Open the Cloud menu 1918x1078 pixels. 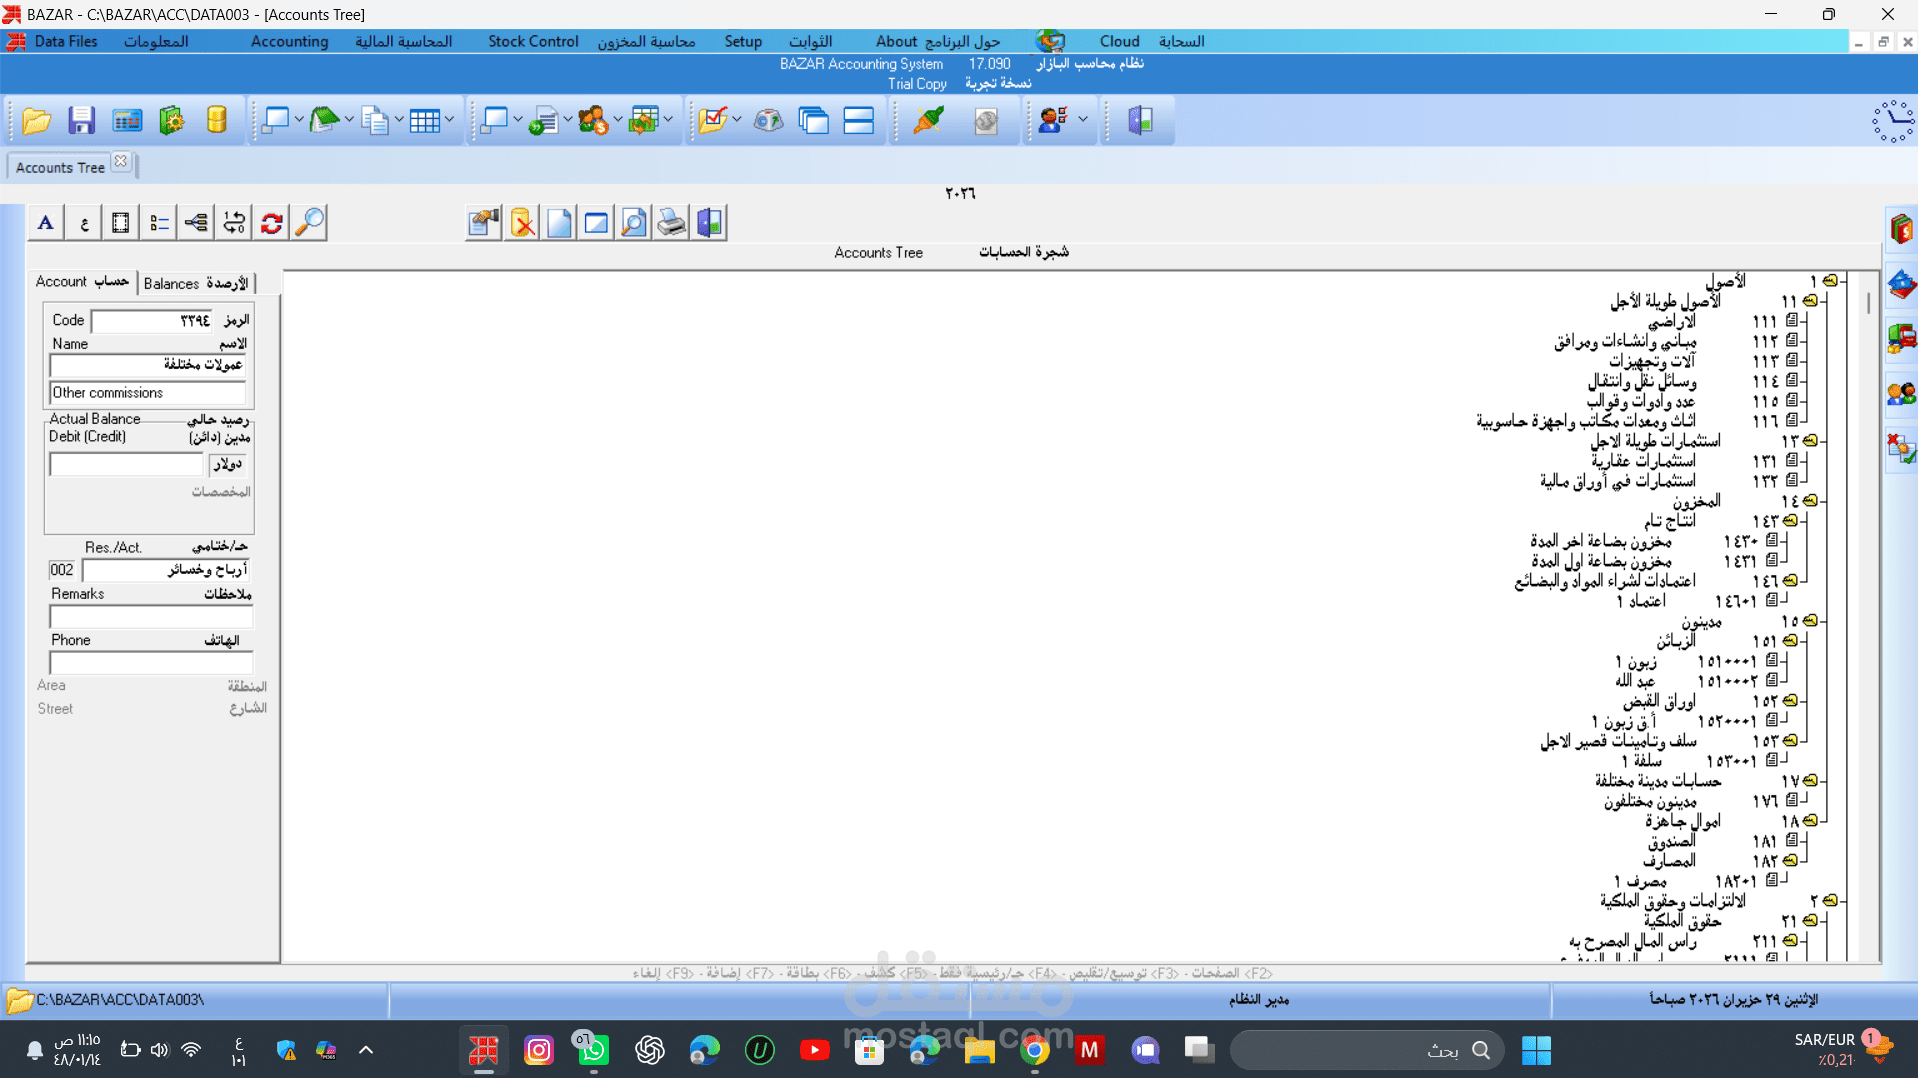[1119, 41]
